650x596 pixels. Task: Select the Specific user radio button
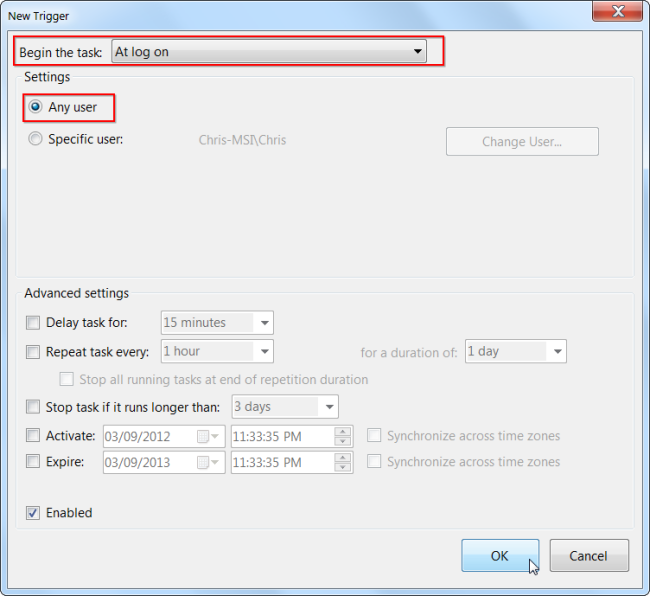pos(35,139)
